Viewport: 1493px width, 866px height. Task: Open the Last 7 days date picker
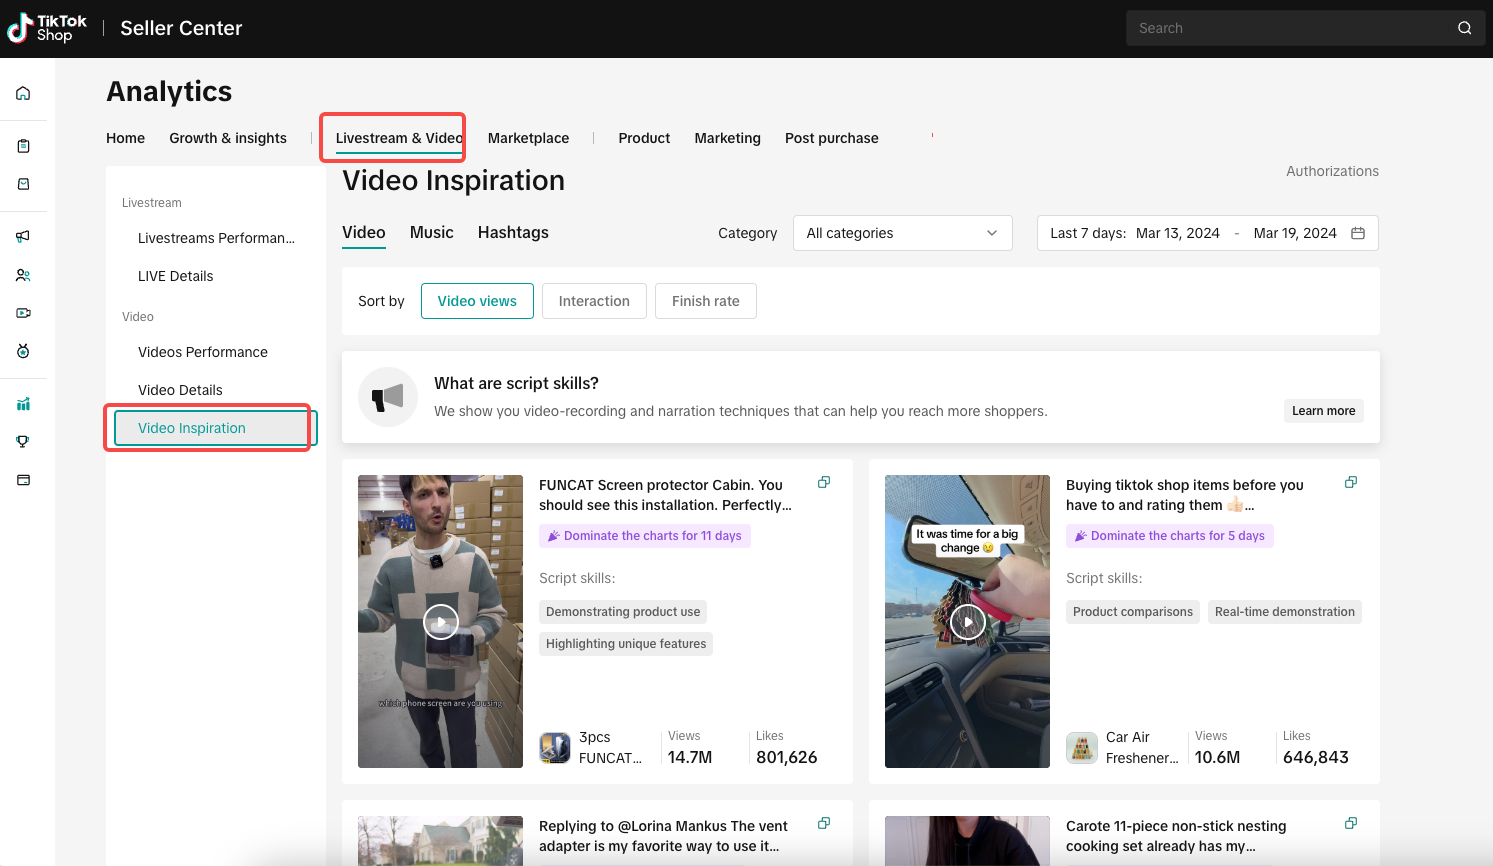coord(1207,233)
